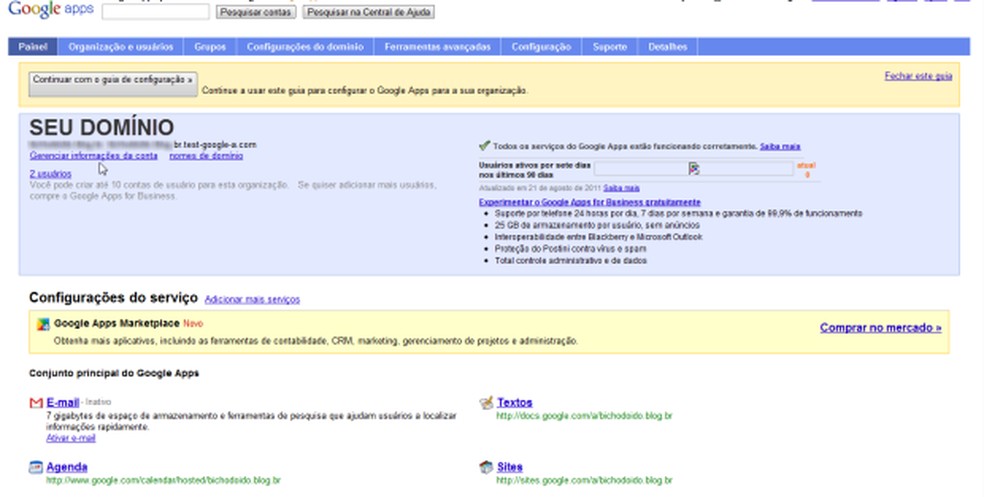Click the Google Apps Marketplace icon
Viewport: 984px width, 497px height.
[x=43, y=324]
